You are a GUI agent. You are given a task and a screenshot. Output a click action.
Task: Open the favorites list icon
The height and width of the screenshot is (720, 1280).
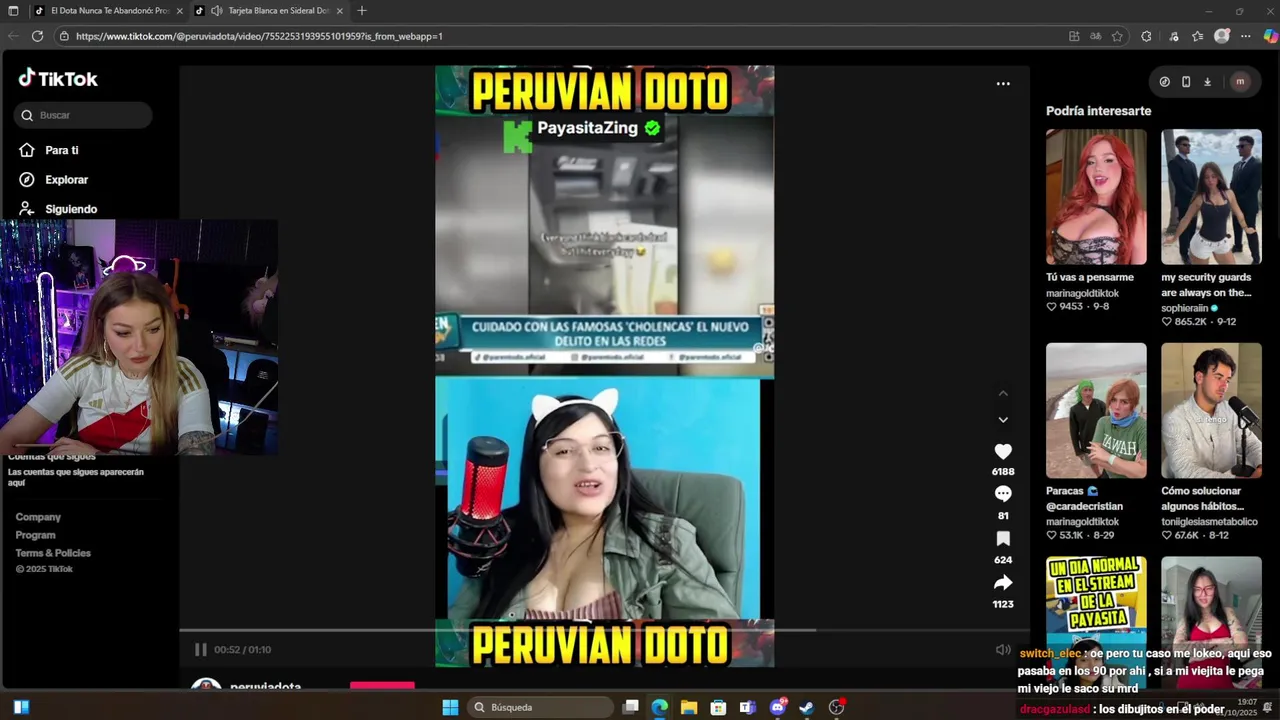(x=1197, y=36)
